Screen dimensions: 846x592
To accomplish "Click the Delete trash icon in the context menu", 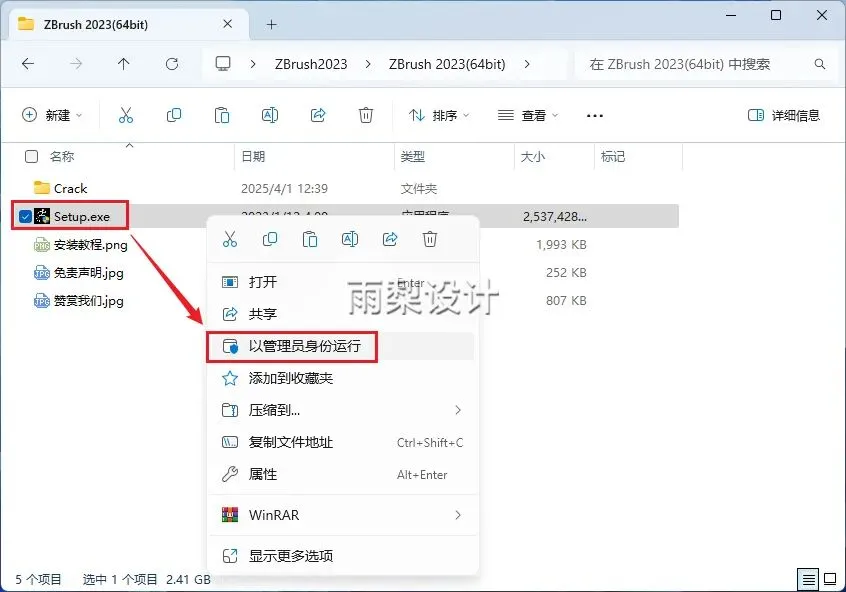I will point(429,239).
